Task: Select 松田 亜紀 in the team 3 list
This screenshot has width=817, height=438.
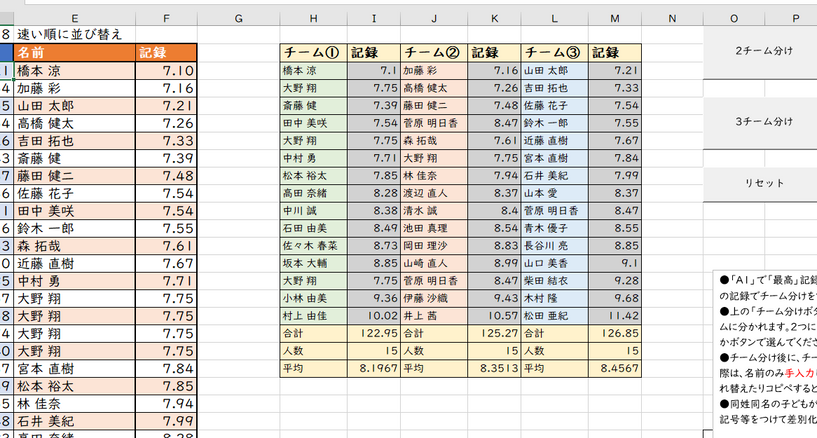Action: pos(554,315)
